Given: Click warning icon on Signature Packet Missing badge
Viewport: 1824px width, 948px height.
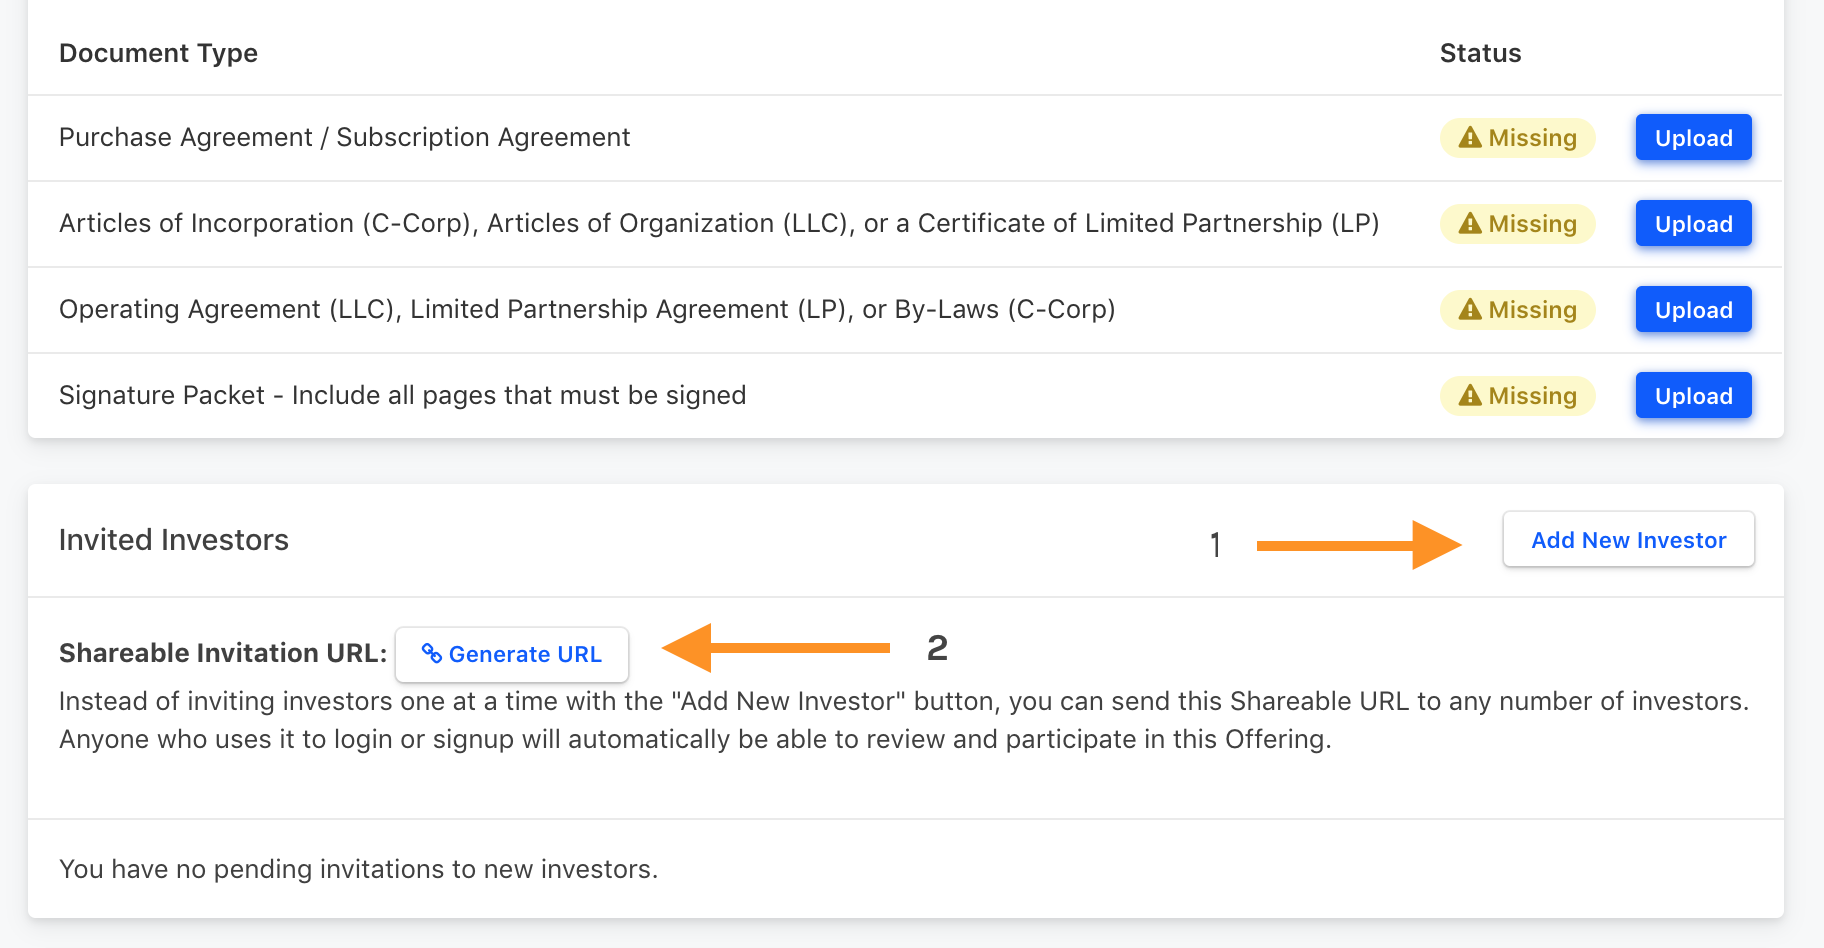Looking at the screenshot, I should pos(1470,396).
